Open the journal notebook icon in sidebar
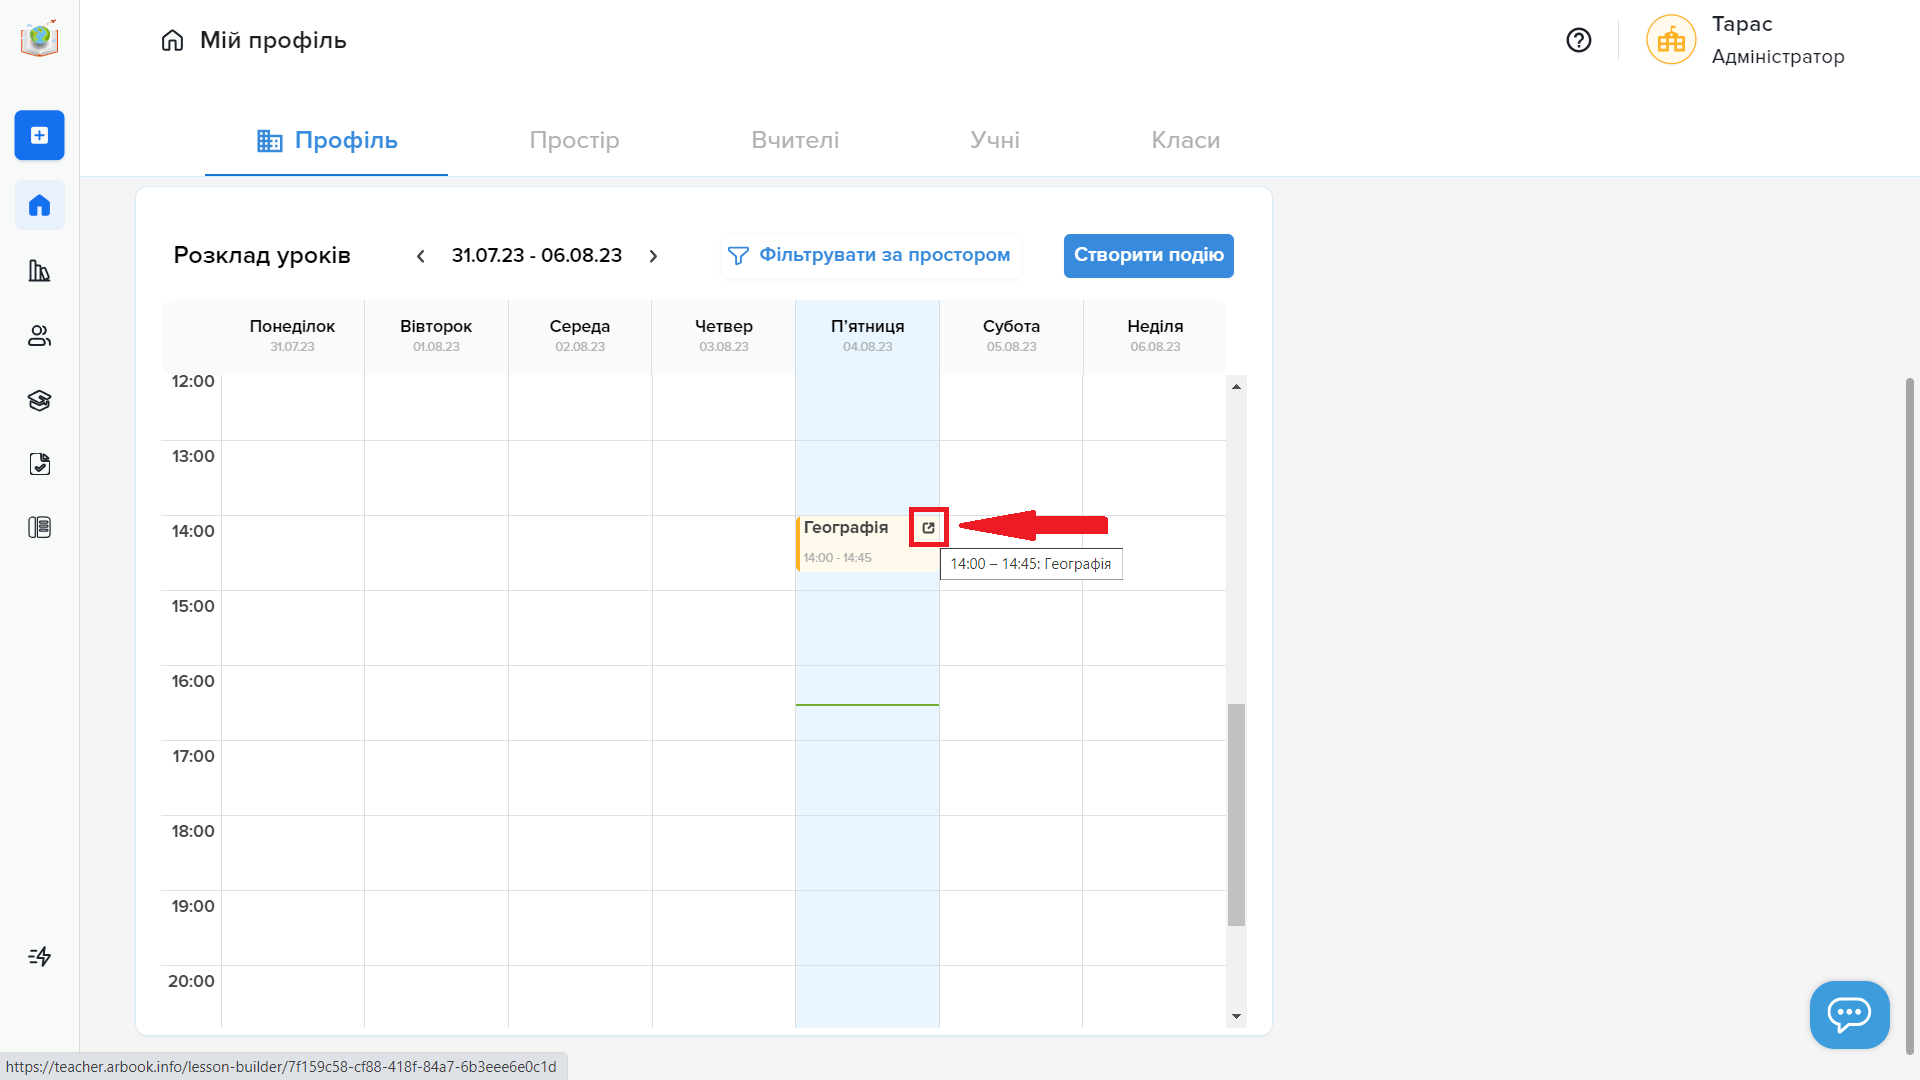Screen dimensions: 1920x1080 coord(39,527)
